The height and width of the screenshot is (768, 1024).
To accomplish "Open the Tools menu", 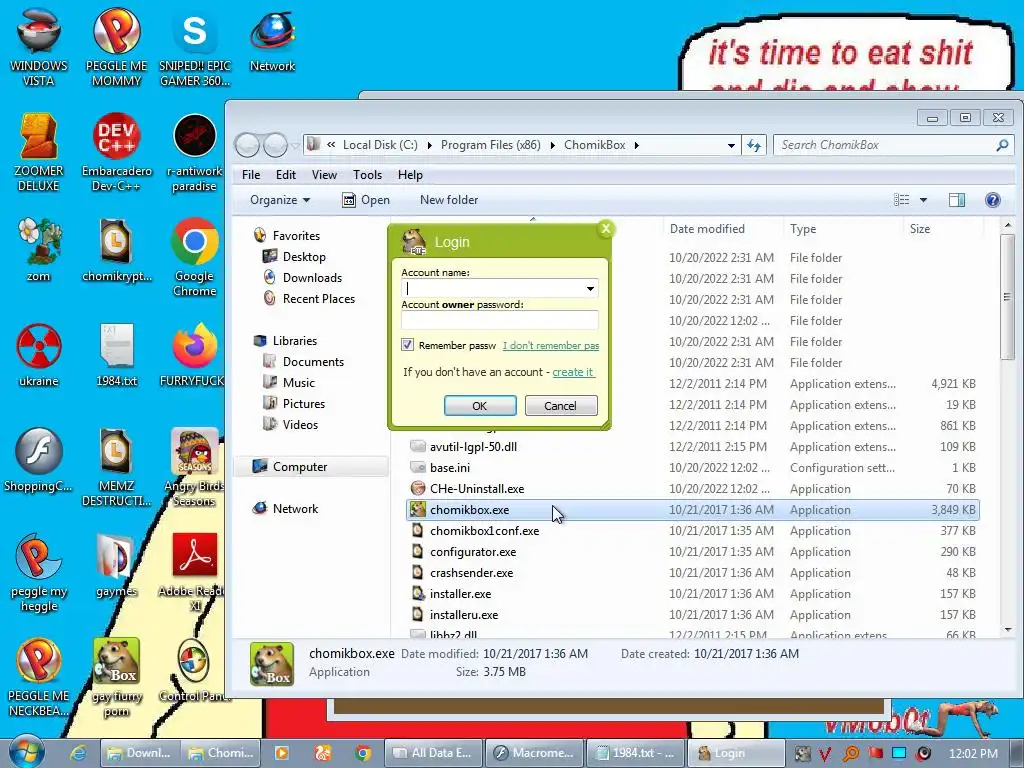I will (x=367, y=175).
